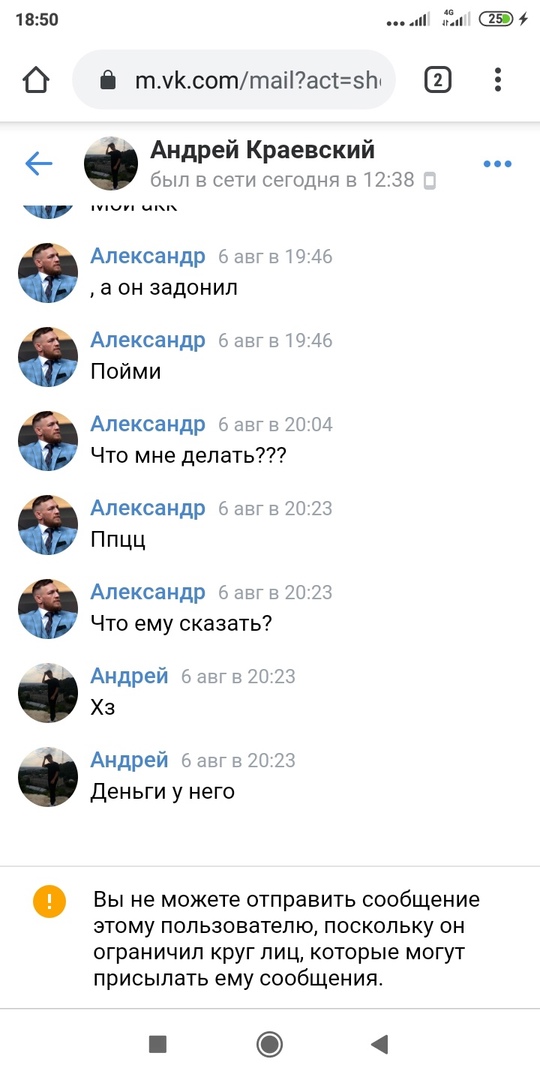The image size is (540, 1080).
Task: Tap Александр's avatar beside 'Ппцц'
Action: pos(48,525)
